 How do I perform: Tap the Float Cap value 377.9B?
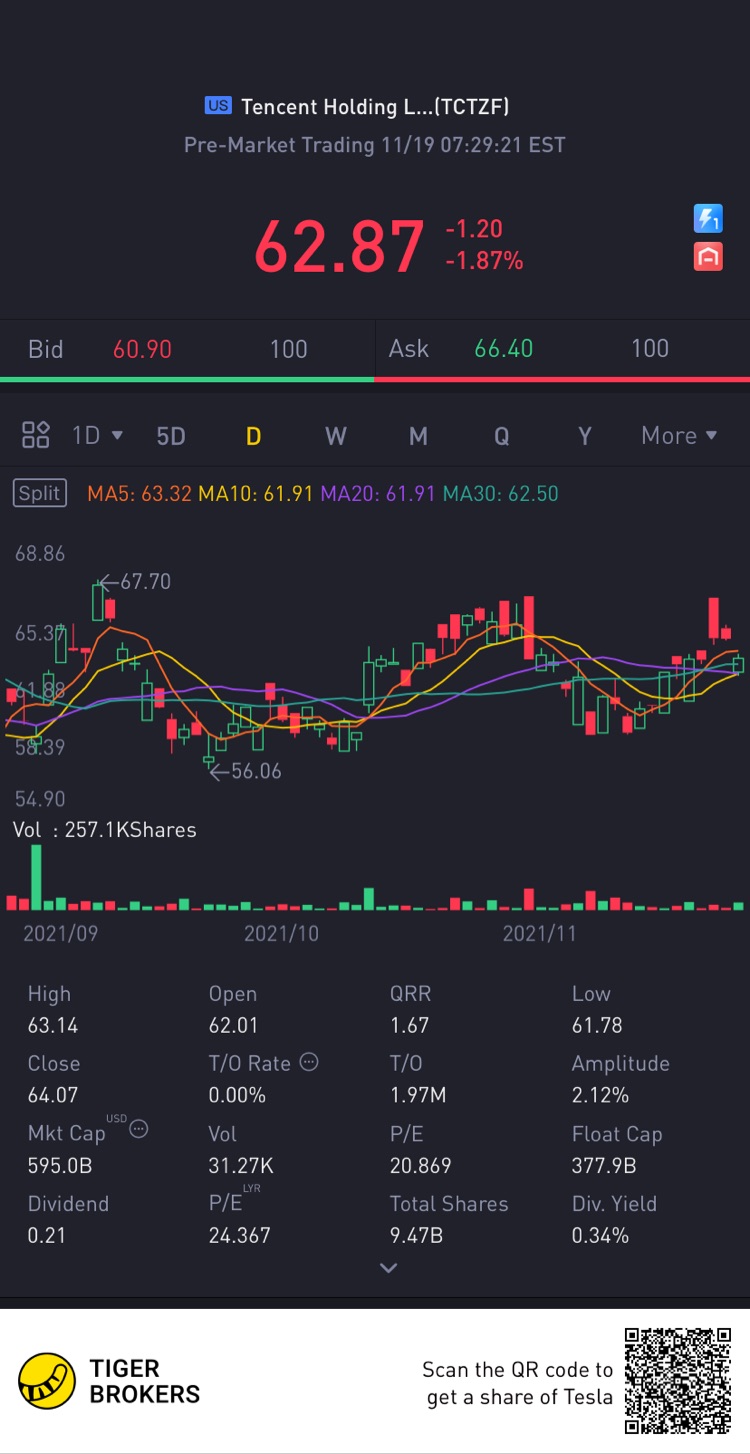click(604, 1165)
